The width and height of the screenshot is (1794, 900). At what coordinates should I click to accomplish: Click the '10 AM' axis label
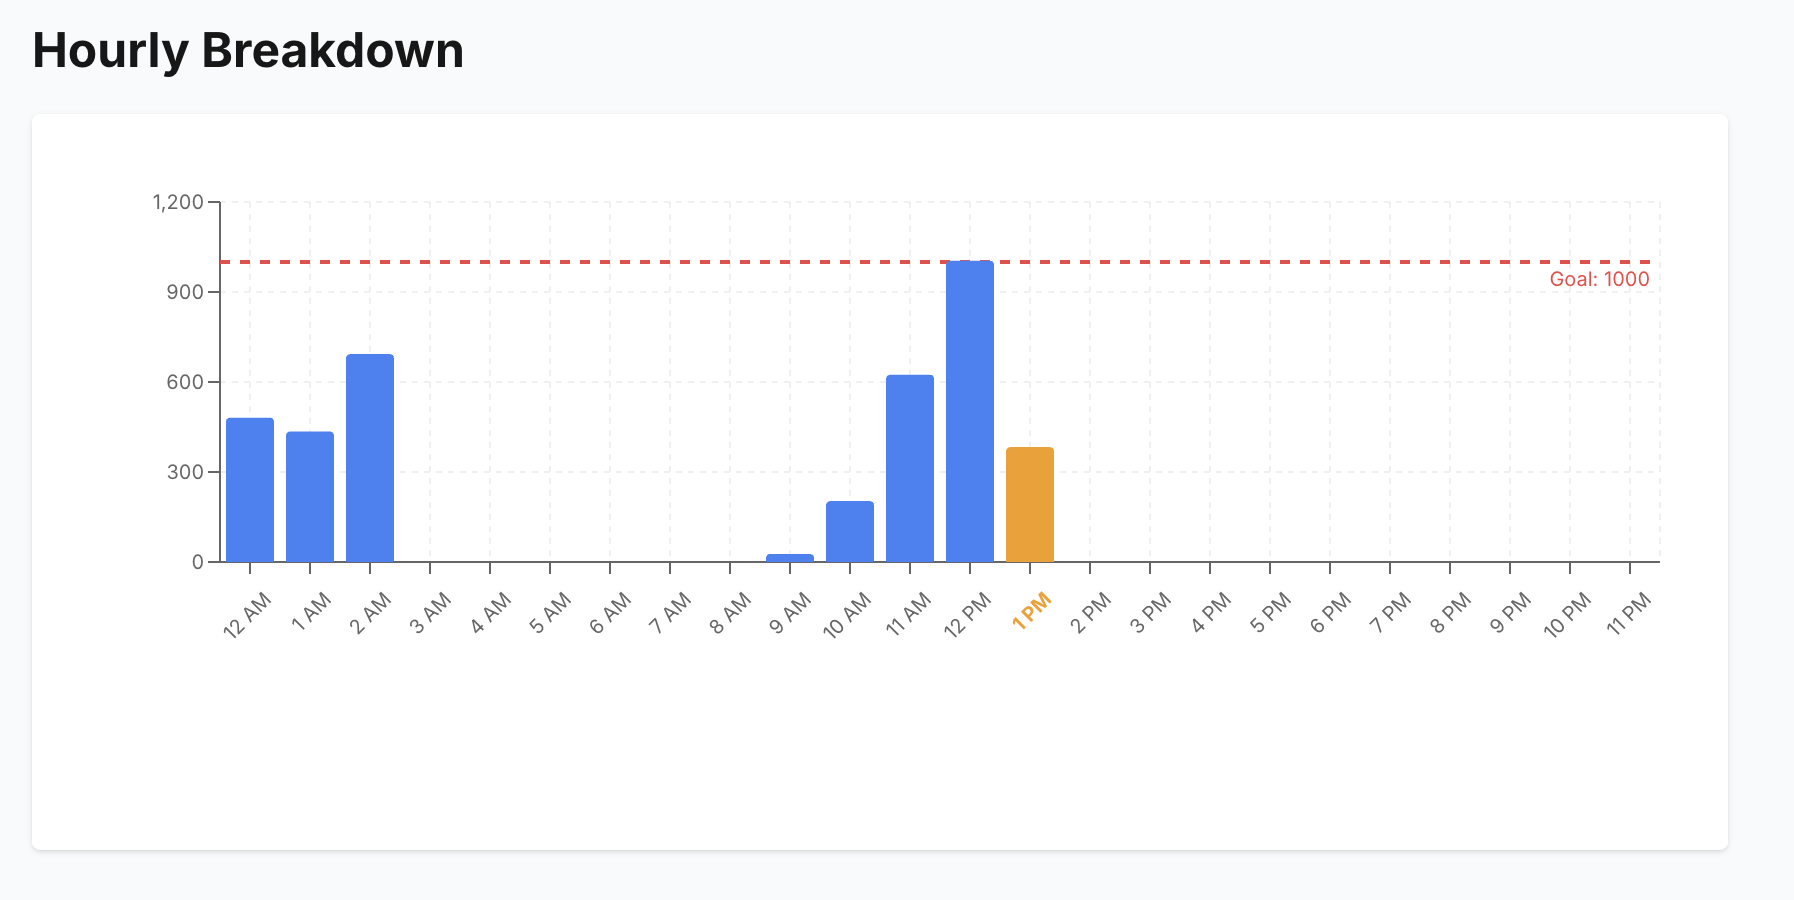847,615
